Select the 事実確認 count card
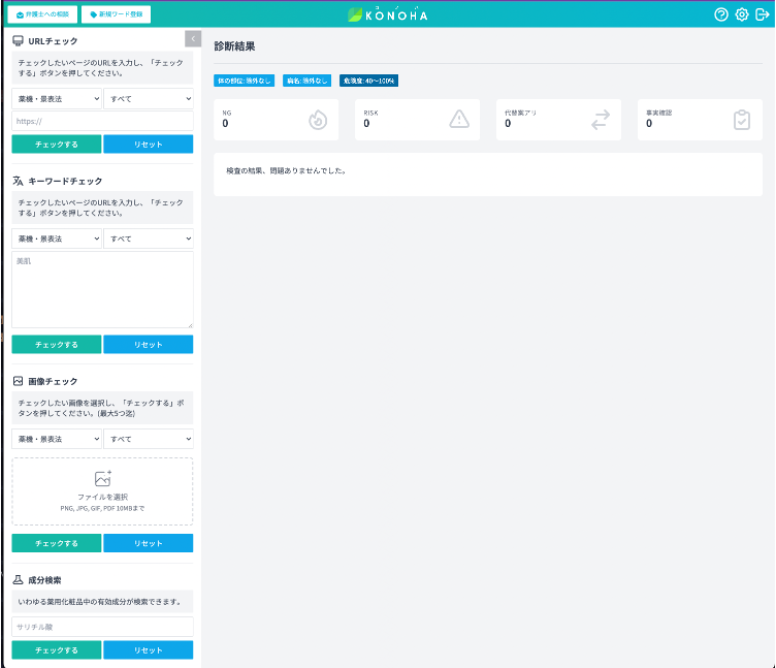This screenshot has width=776, height=668. pos(700,120)
